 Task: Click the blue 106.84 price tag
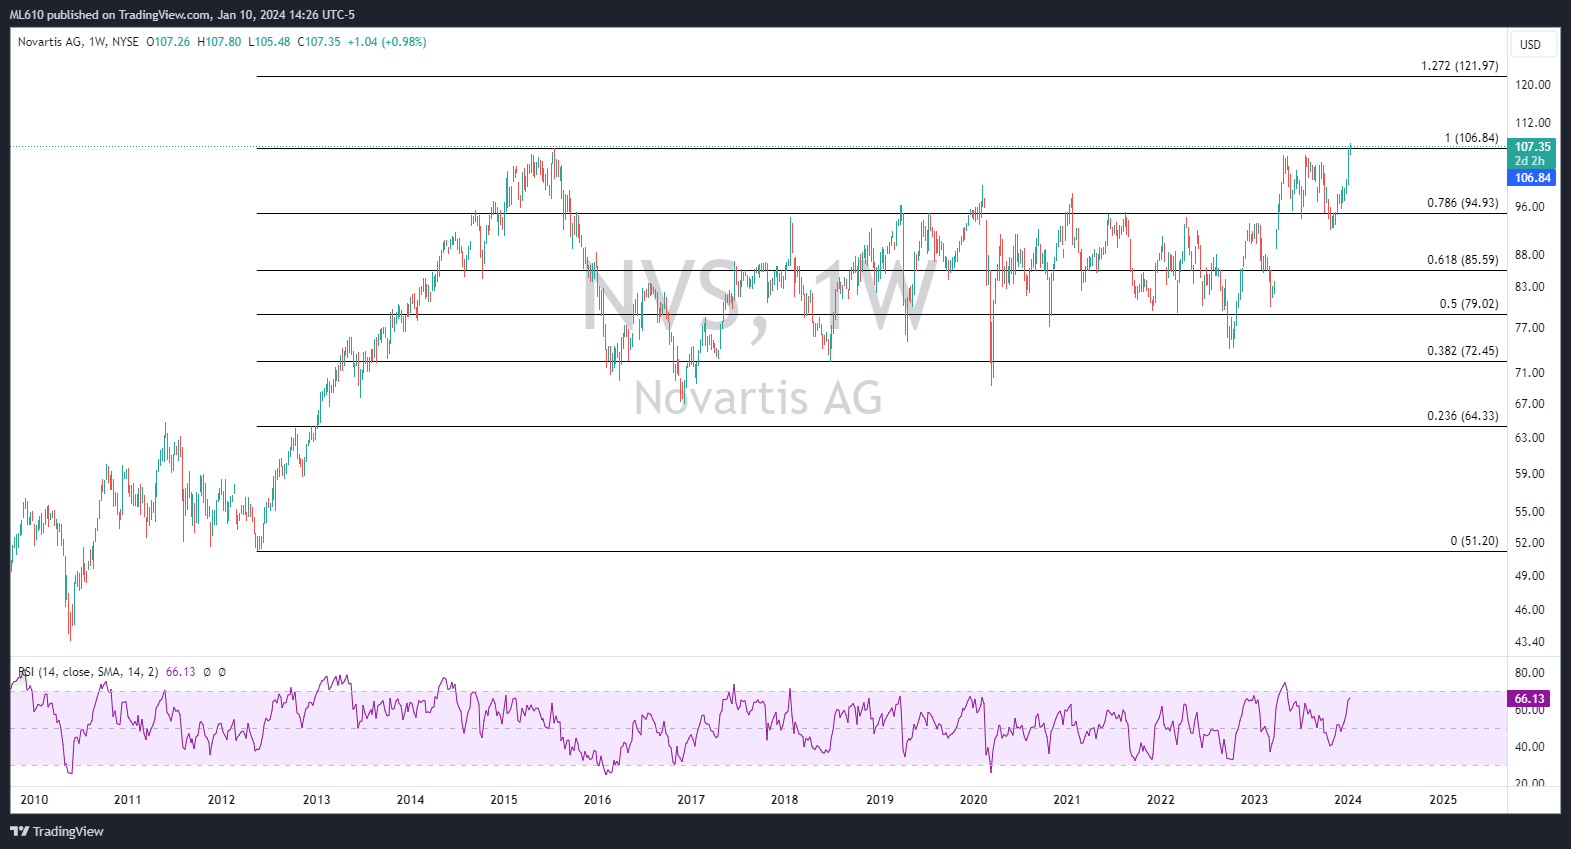pos(1532,178)
